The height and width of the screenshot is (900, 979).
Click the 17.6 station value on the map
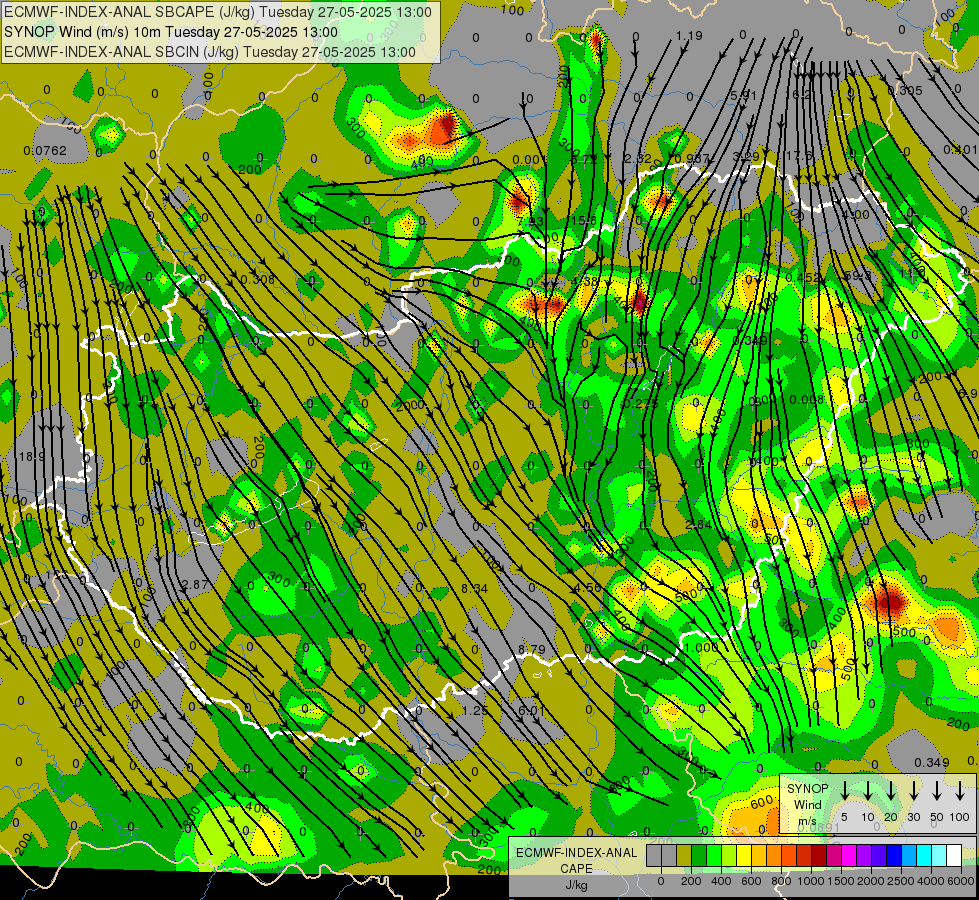pos(799,156)
